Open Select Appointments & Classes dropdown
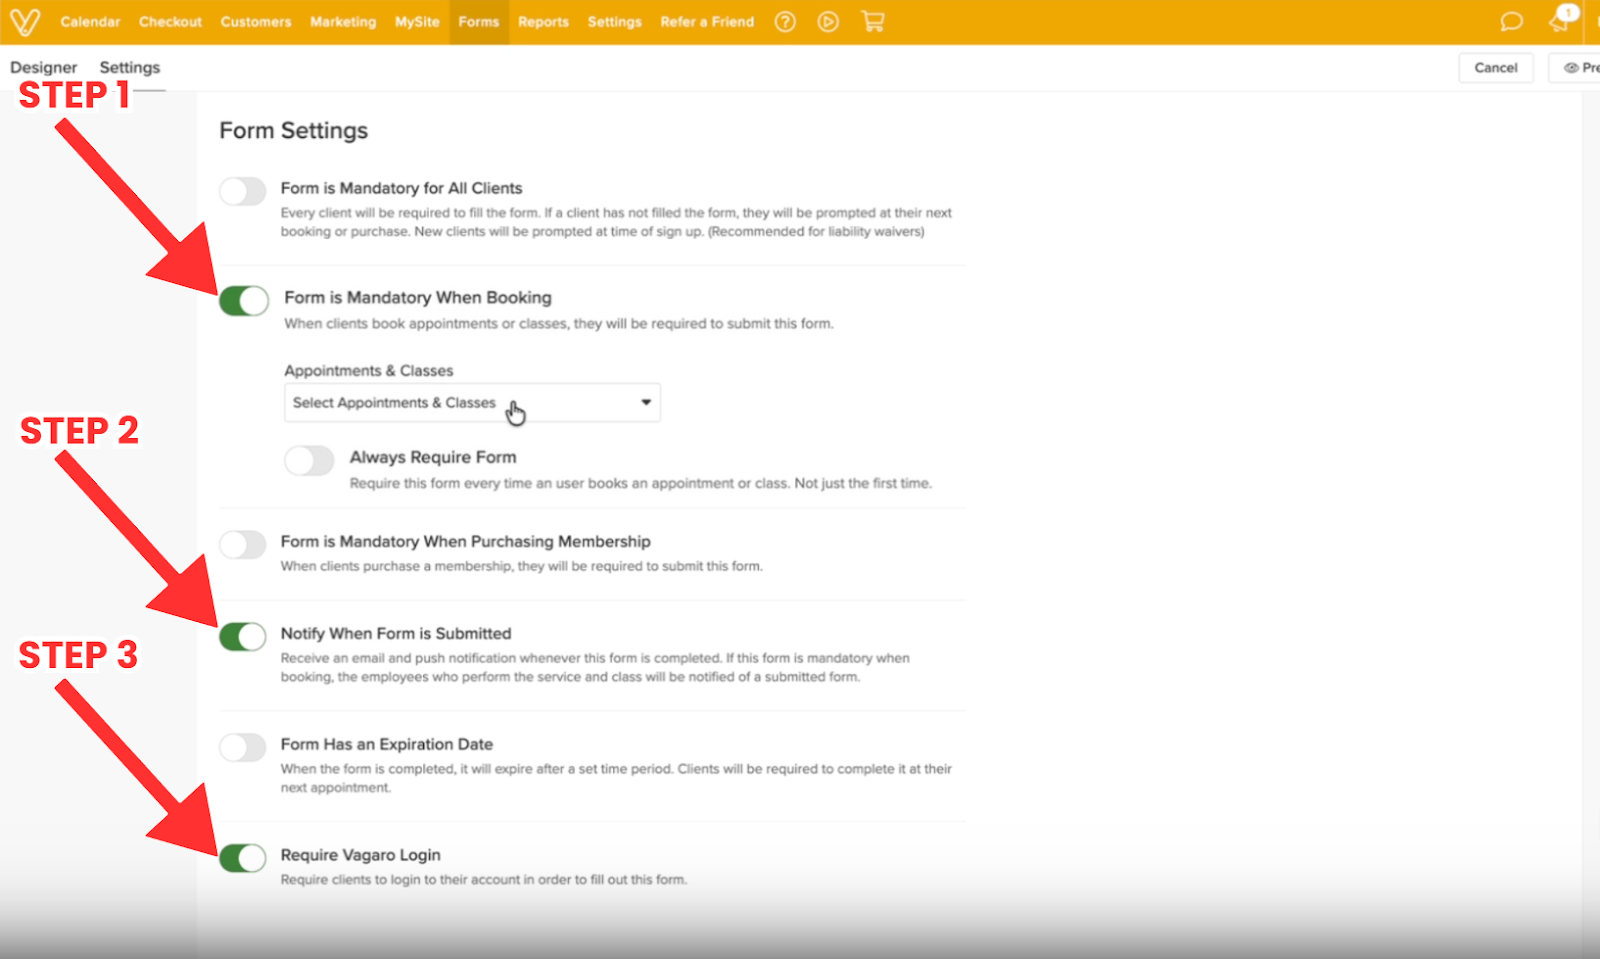This screenshot has width=1600, height=959. coord(472,402)
